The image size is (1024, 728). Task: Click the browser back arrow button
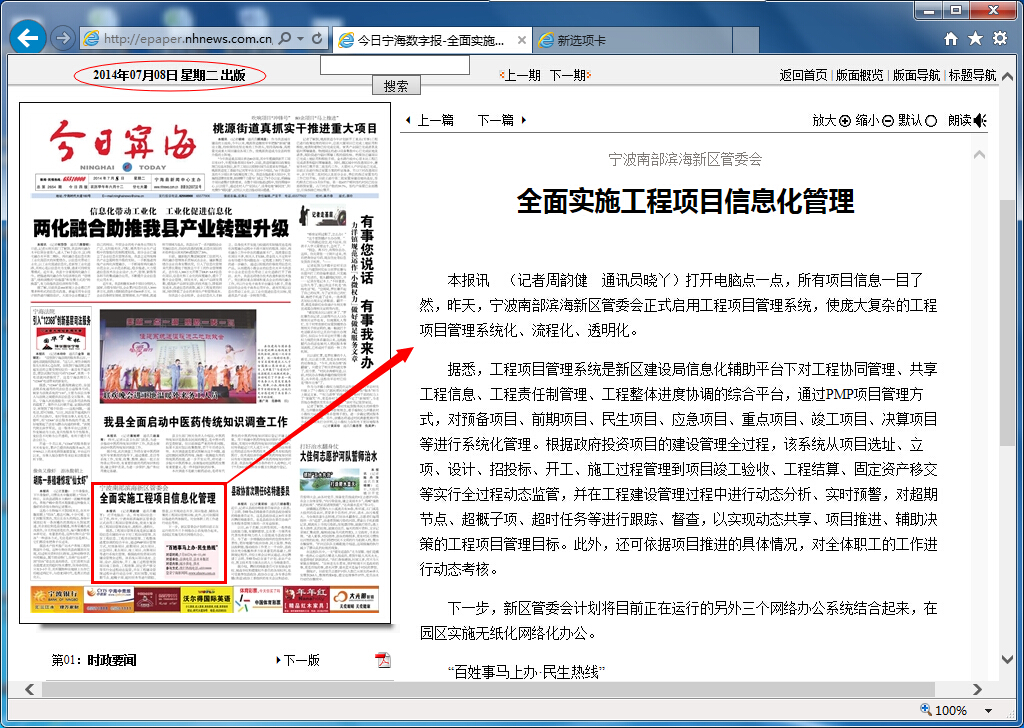tap(29, 38)
